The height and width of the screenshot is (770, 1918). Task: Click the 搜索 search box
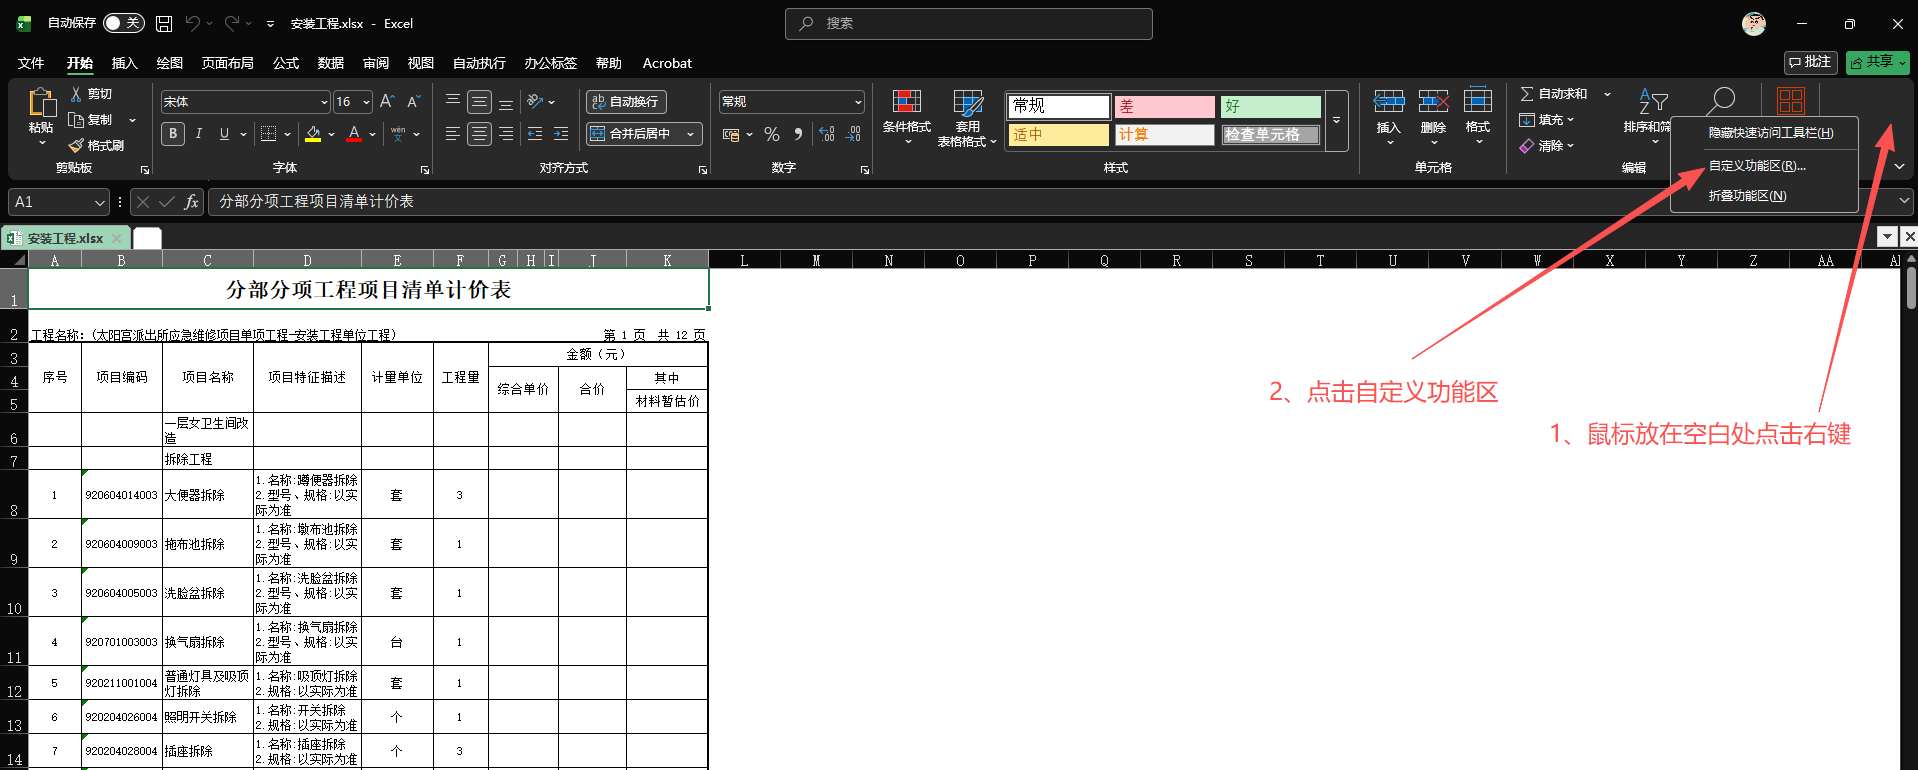pyautogui.click(x=969, y=23)
